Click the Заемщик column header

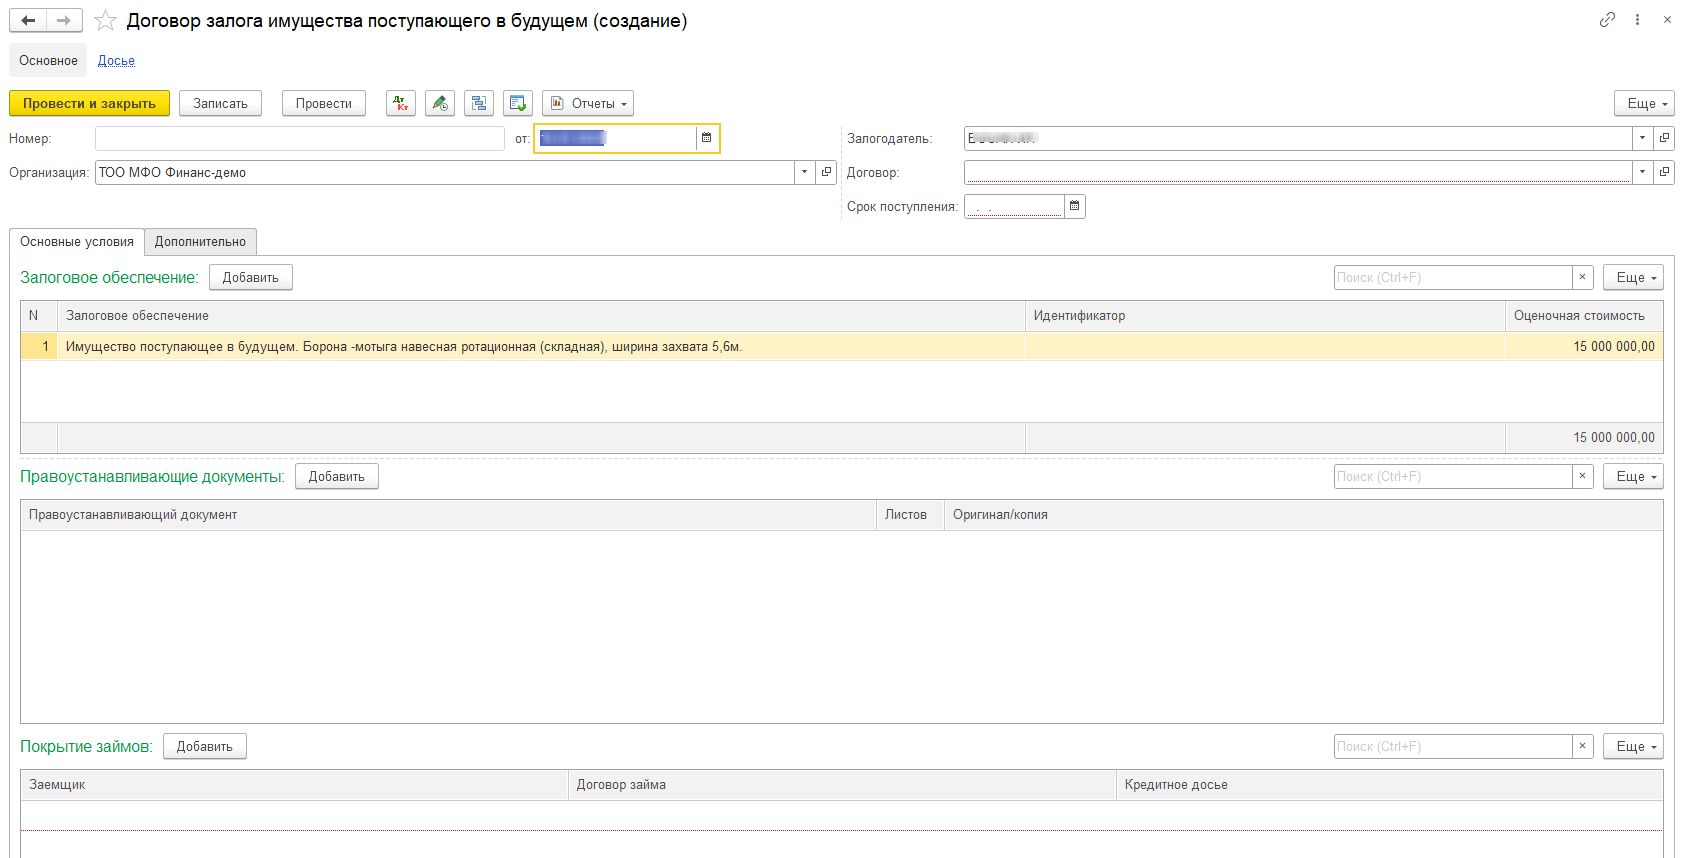pos(294,784)
